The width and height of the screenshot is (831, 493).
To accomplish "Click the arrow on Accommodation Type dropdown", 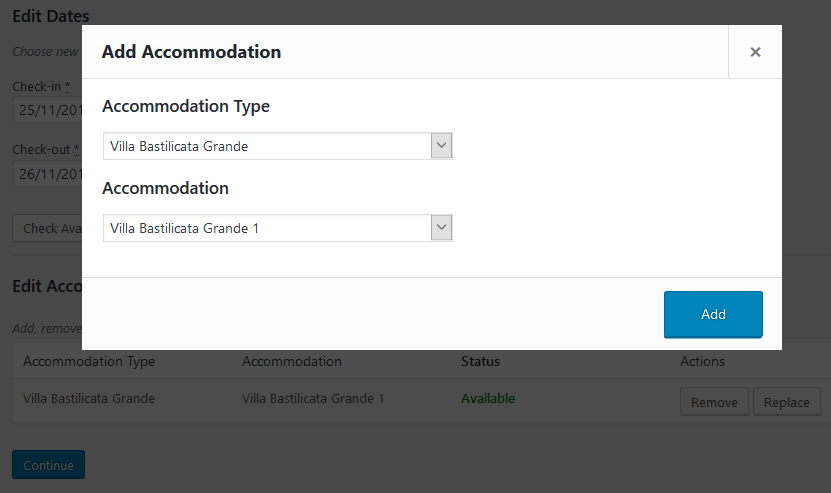I will 441,146.
